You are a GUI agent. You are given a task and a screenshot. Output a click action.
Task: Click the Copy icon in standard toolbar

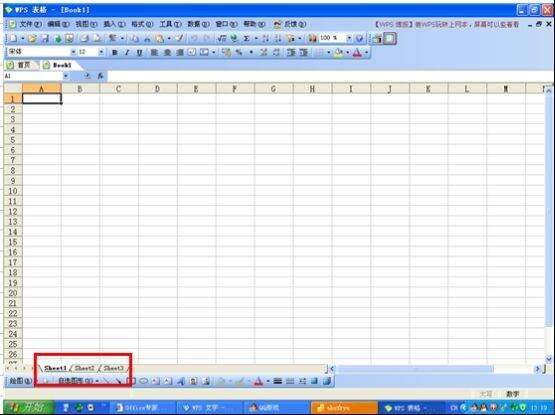pyautogui.click(x=135, y=38)
